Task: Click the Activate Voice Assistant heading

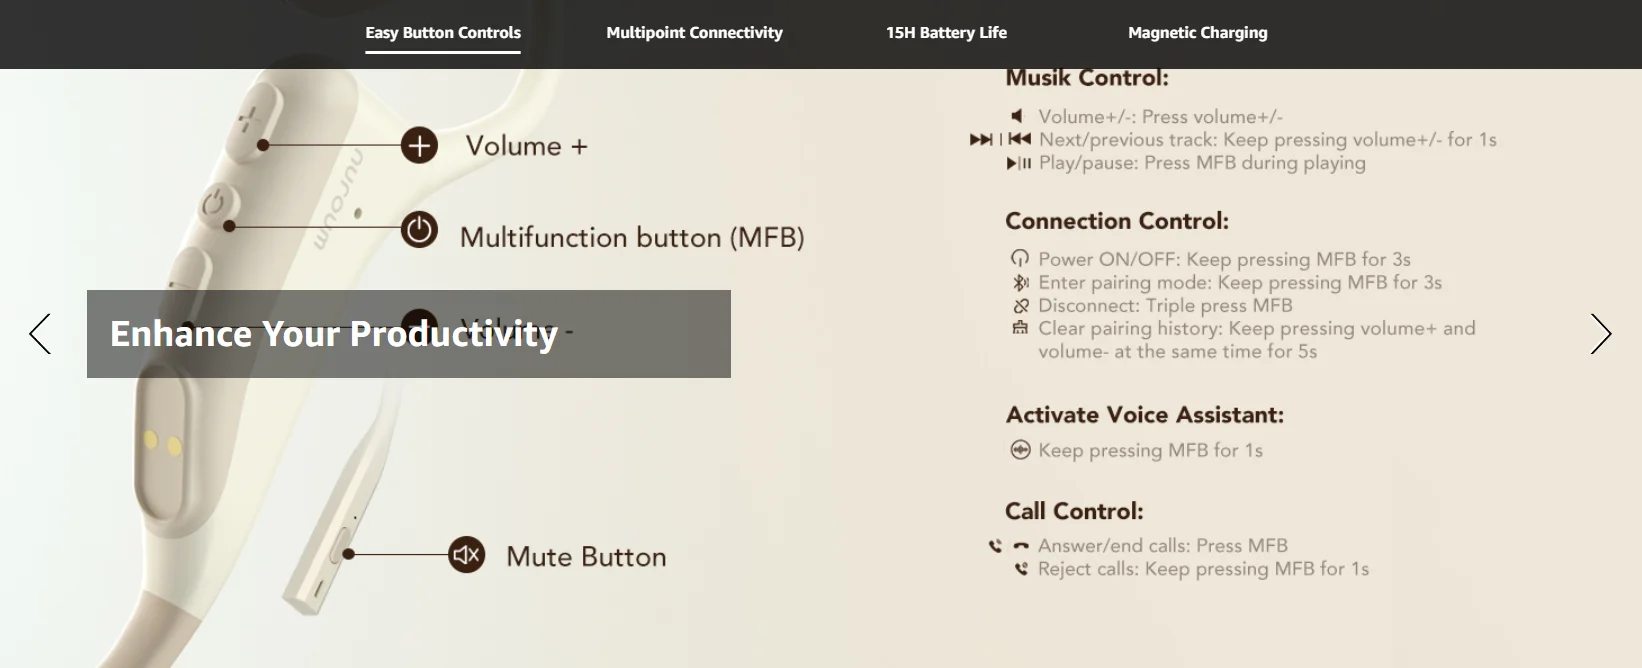Action: tap(1145, 415)
